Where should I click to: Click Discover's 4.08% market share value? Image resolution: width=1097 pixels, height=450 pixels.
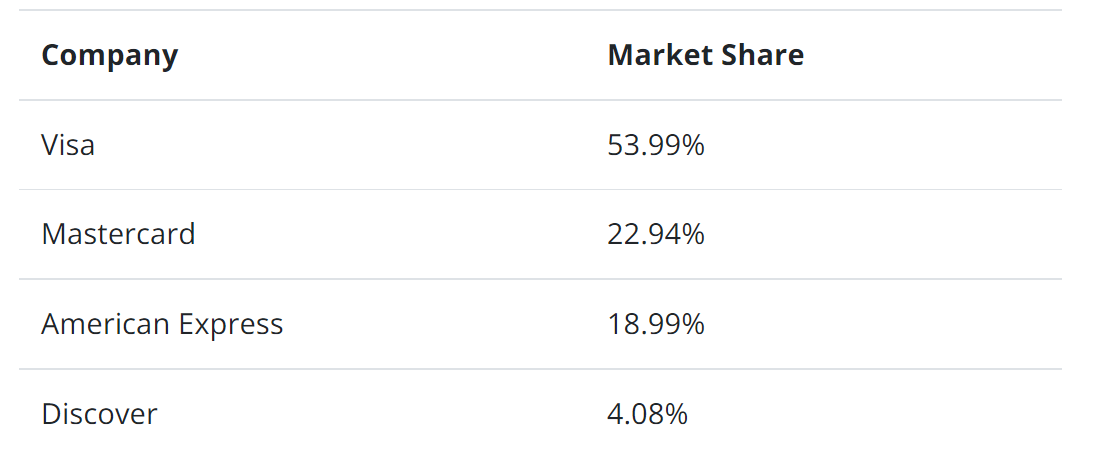tap(647, 413)
